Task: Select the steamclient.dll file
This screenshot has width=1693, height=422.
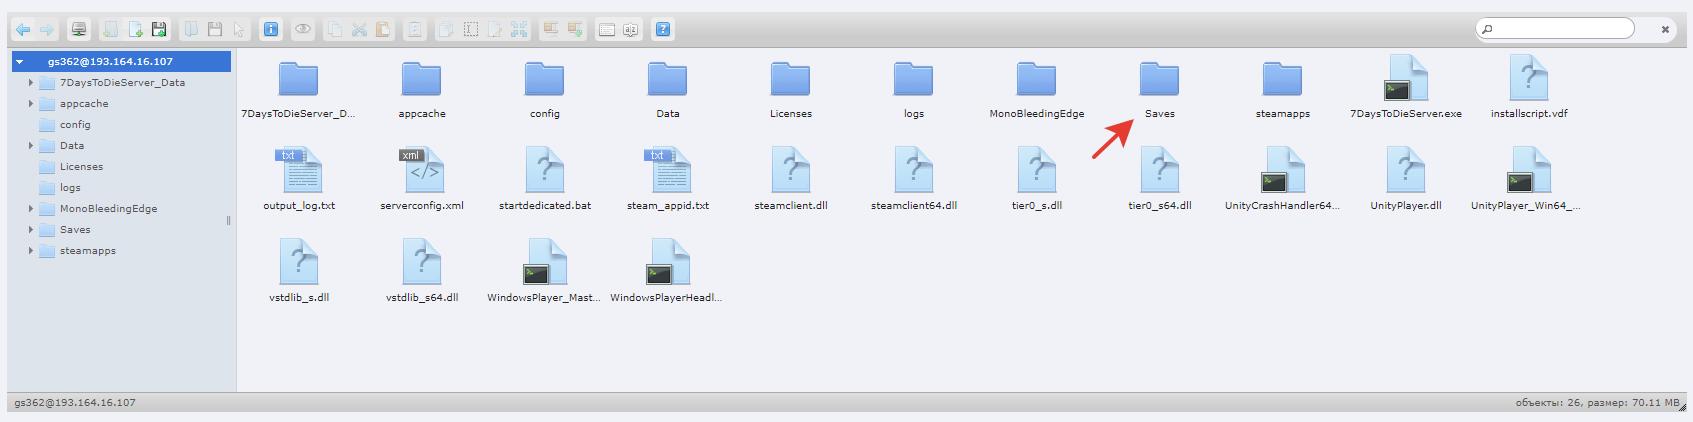Action: [x=790, y=179]
